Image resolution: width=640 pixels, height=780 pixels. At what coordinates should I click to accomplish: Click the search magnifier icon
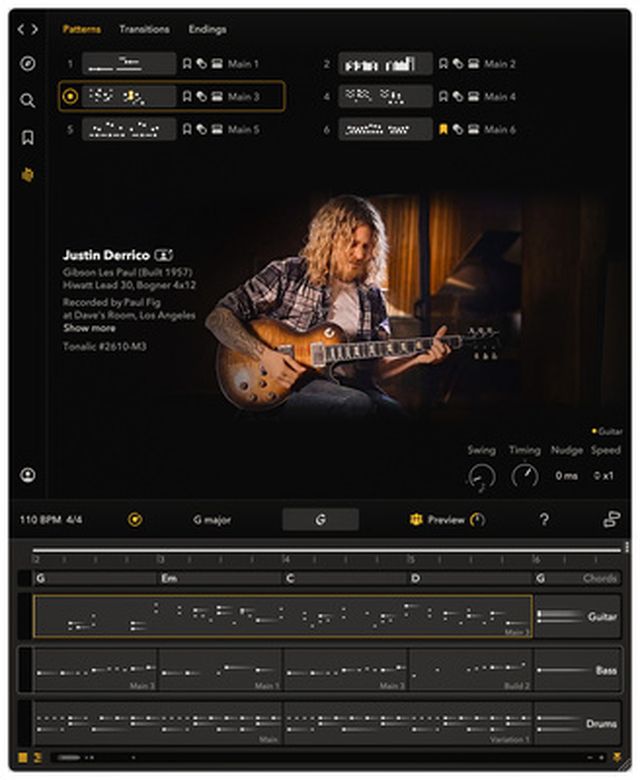[28, 101]
